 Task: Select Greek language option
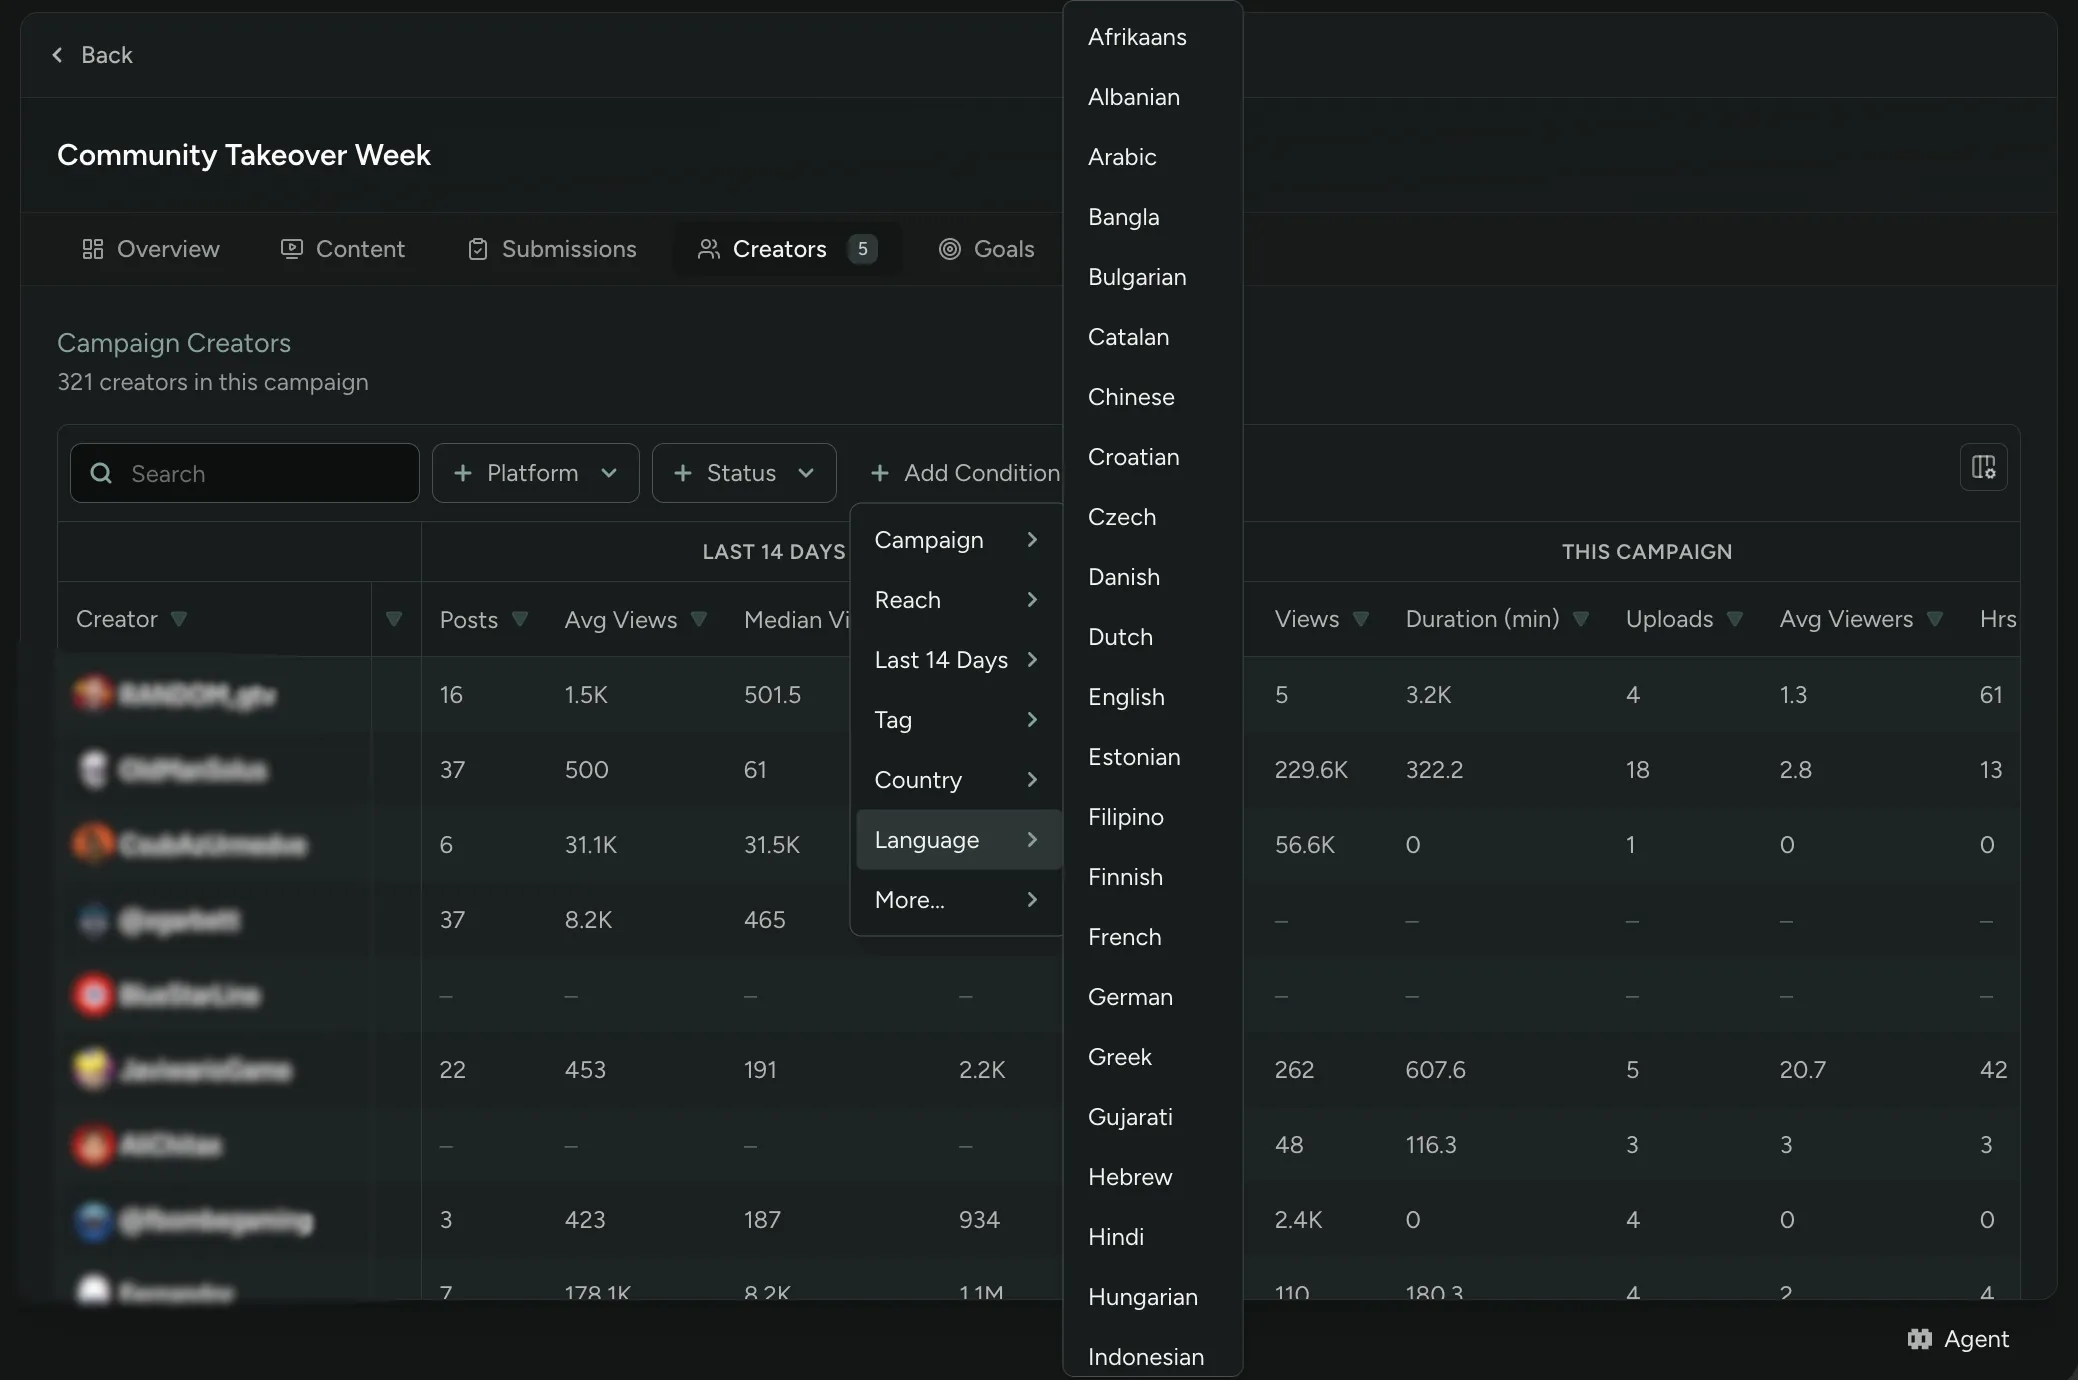pyautogui.click(x=1152, y=1057)
